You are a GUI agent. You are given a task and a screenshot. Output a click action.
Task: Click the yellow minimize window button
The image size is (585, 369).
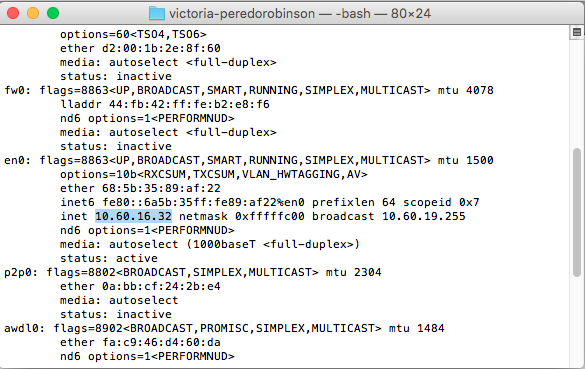pos(33,13)
